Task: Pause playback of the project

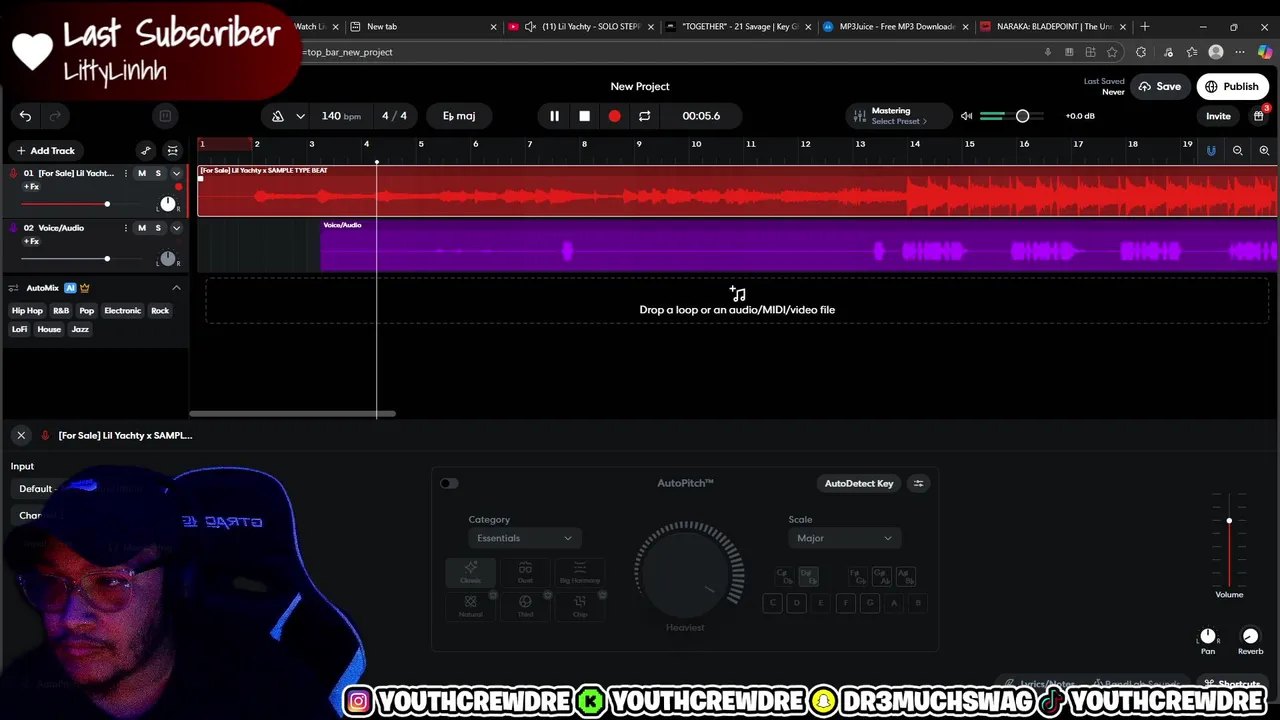Action: click(554, 116)
